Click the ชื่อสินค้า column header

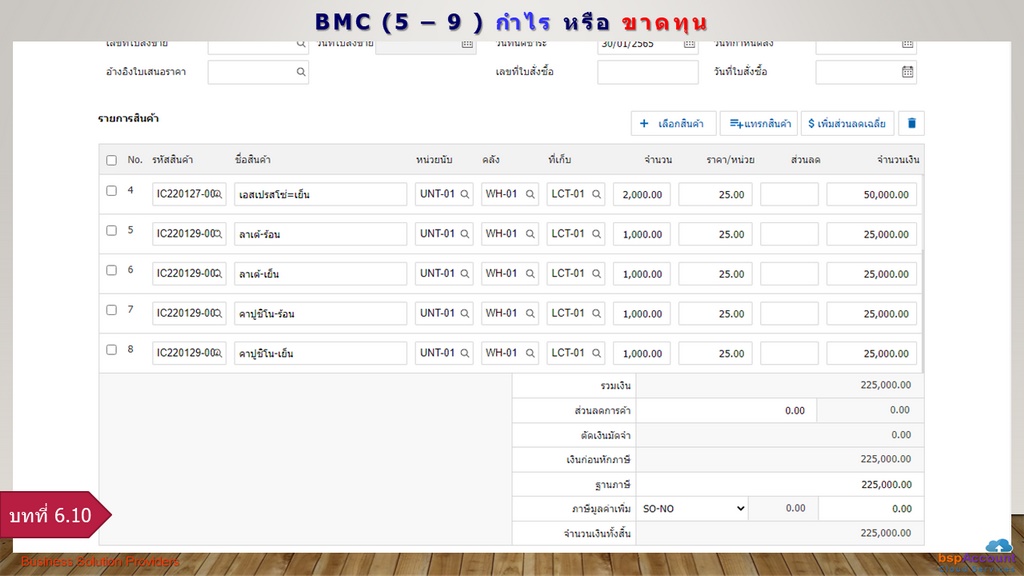pos(253,160)
